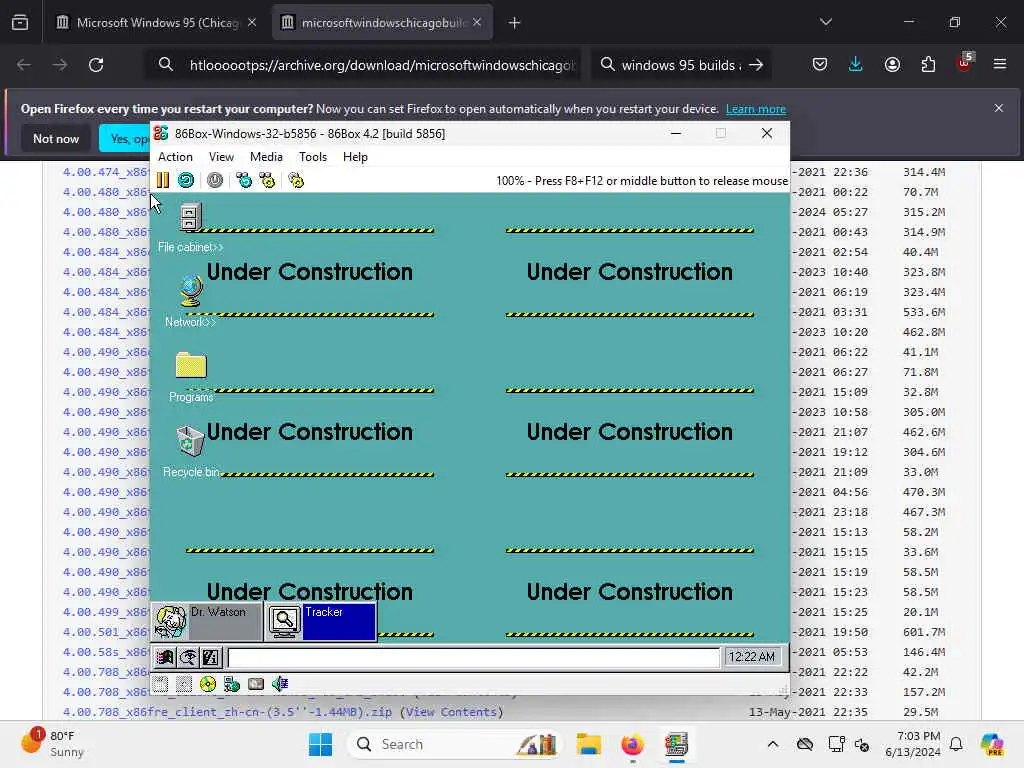The image size is (1024, 768).
Task: Open Firefox downloads panel
Action: coord(856,64)
